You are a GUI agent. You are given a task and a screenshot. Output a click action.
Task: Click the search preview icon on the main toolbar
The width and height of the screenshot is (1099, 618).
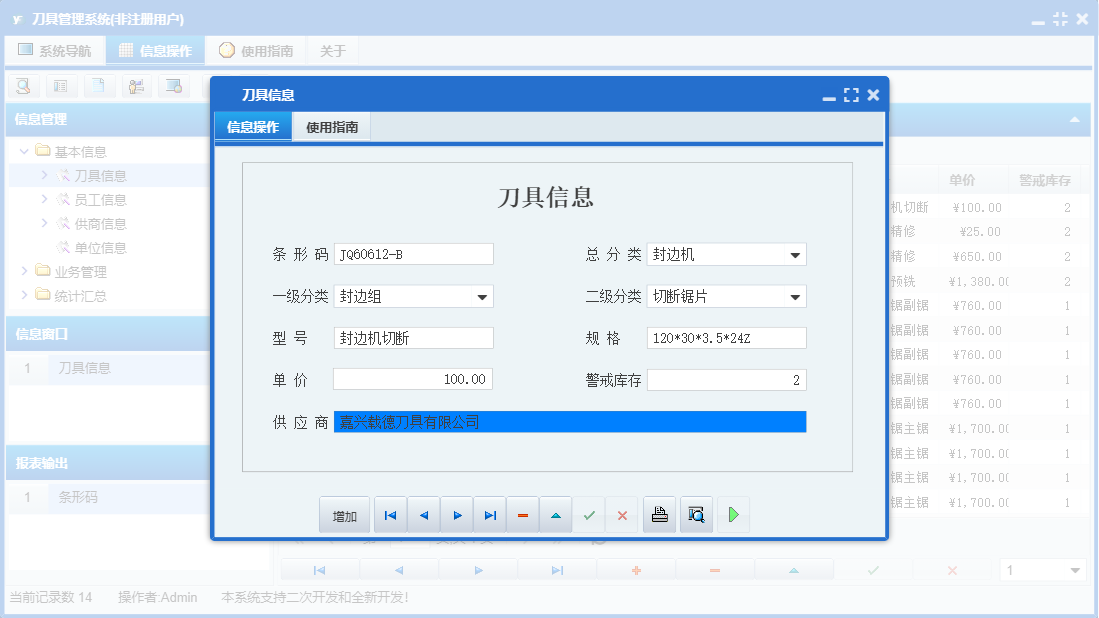tap(22, 86)
